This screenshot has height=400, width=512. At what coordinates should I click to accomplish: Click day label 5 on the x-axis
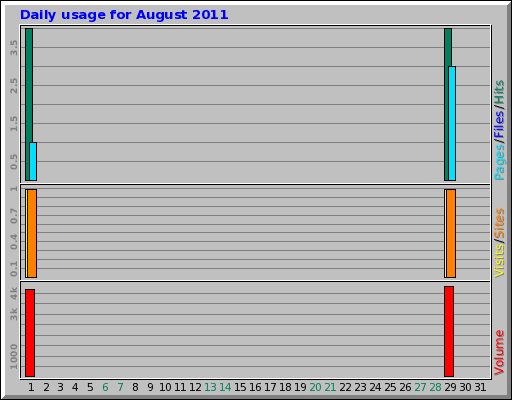90,387
